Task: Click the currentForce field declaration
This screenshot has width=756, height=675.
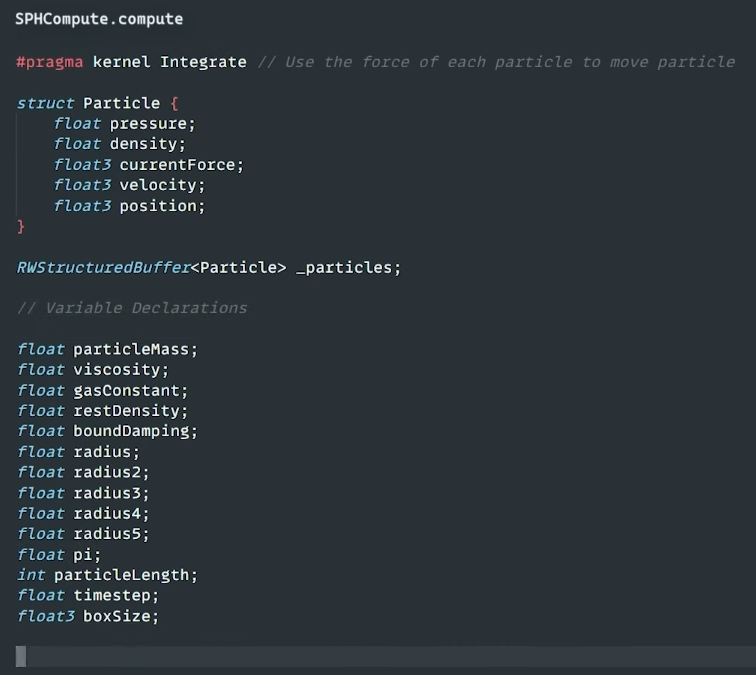Action: coord(181,165)
